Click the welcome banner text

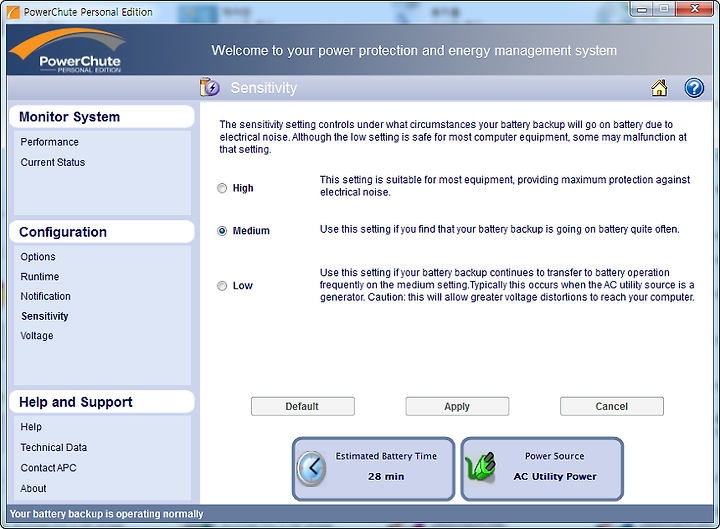[414, 50]
